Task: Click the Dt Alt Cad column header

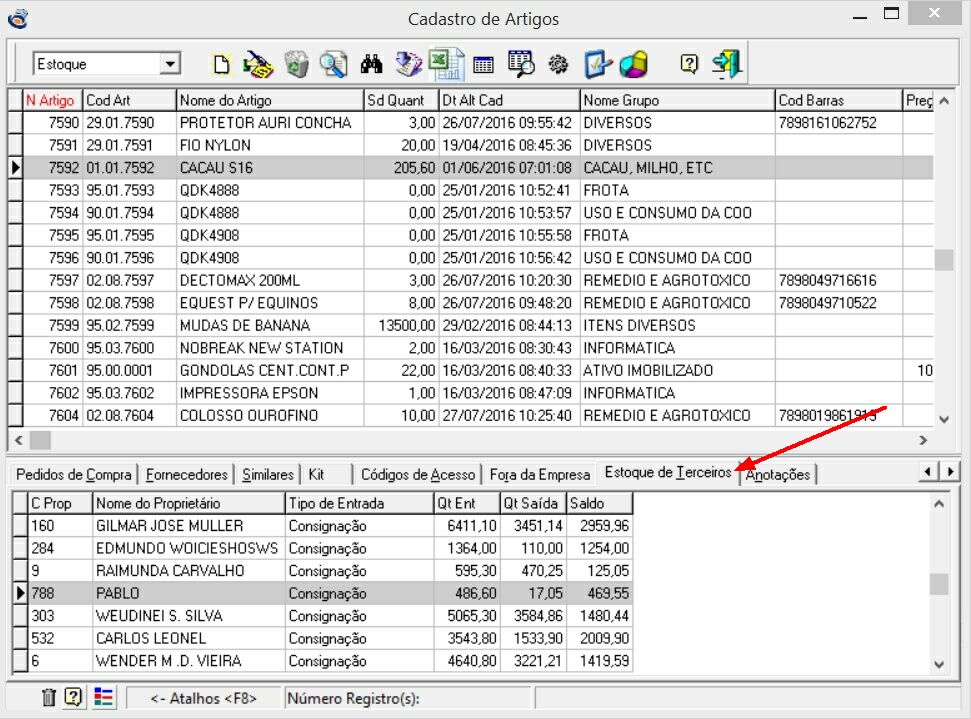Action: tap(508, 100)
